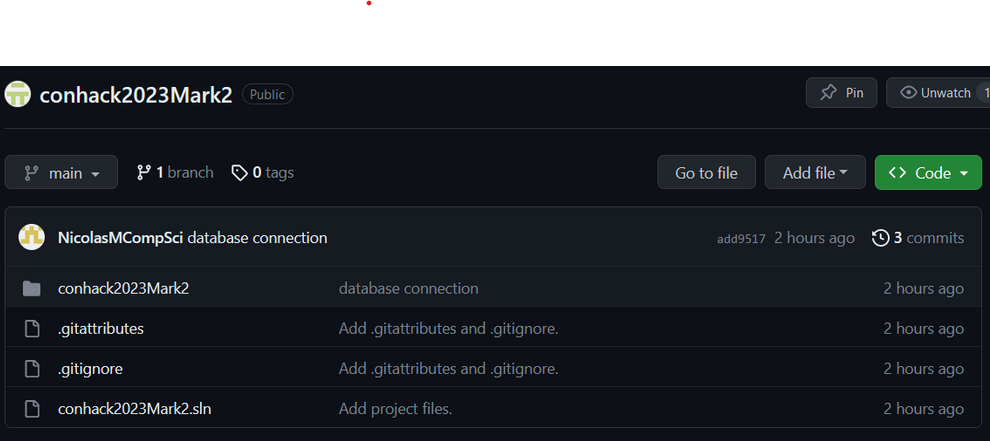The image size is (990, 441).
Task: Open latest commit message database connection
Action: (258, 238)
